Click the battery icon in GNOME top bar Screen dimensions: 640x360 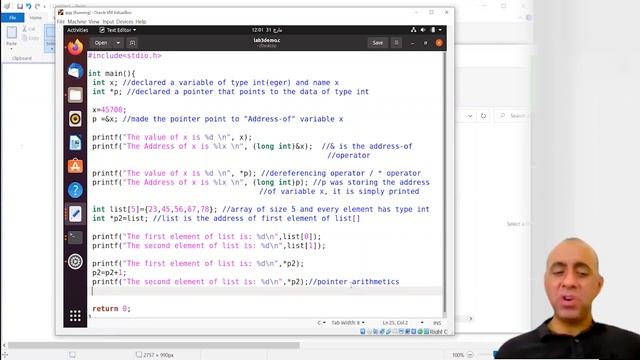[x=433, y=30]
